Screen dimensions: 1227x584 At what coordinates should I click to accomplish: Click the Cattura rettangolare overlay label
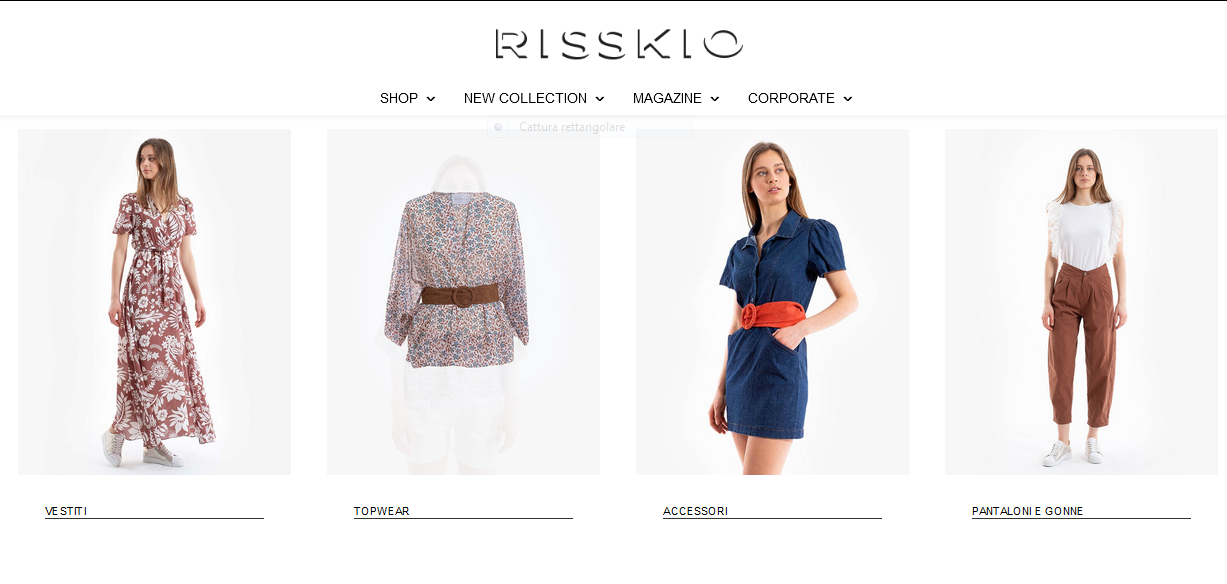572,127
